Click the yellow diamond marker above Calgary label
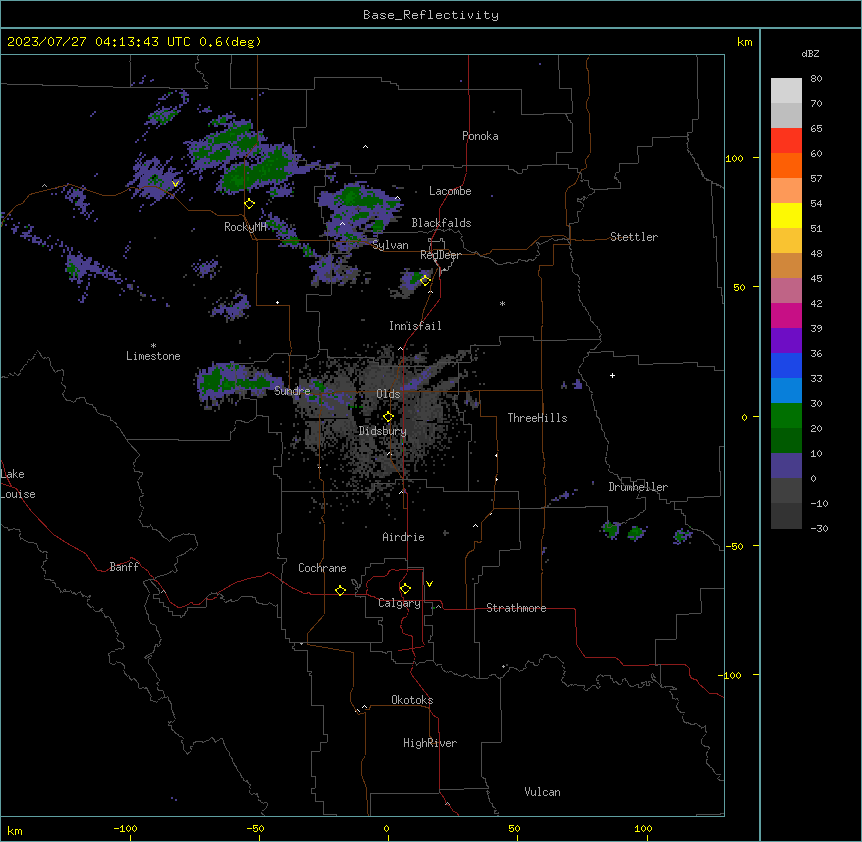The image size is (862, 842). pyautogui.click(x=405, y=589)
